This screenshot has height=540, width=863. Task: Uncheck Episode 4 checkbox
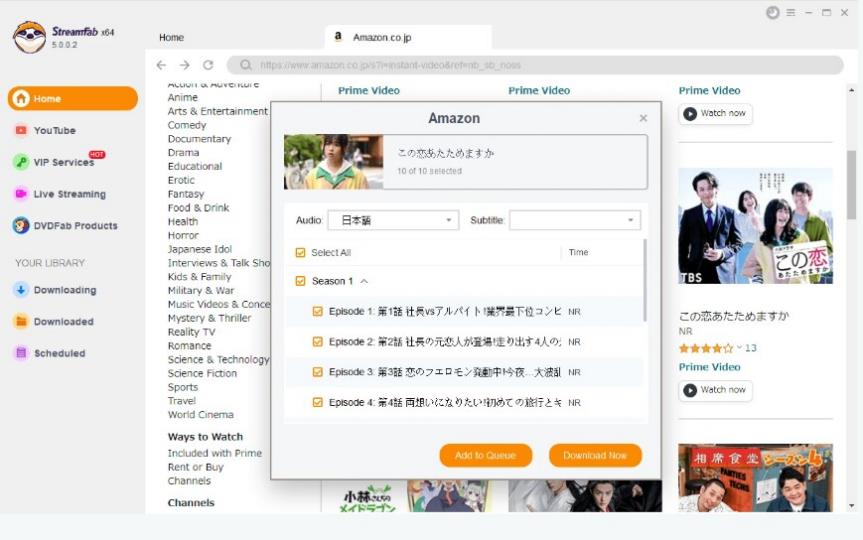pyautogui.click(x=318, y=402)
